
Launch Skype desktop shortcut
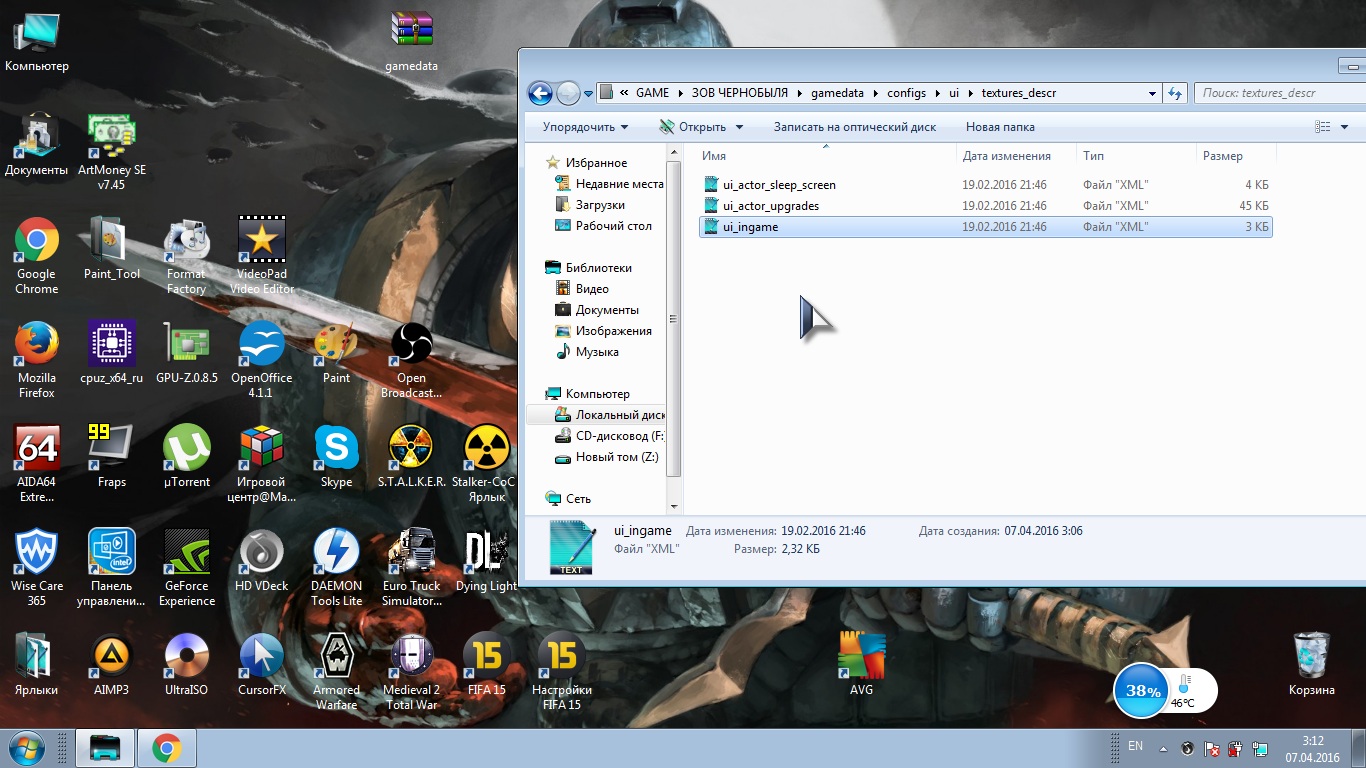click(x=337, y=456)
